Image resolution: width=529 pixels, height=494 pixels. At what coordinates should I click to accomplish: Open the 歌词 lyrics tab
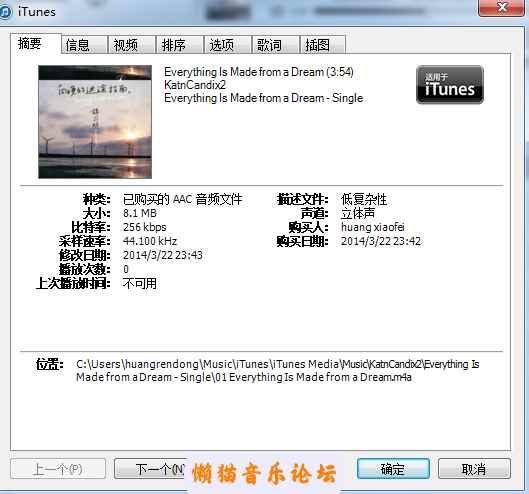[276, 45]
